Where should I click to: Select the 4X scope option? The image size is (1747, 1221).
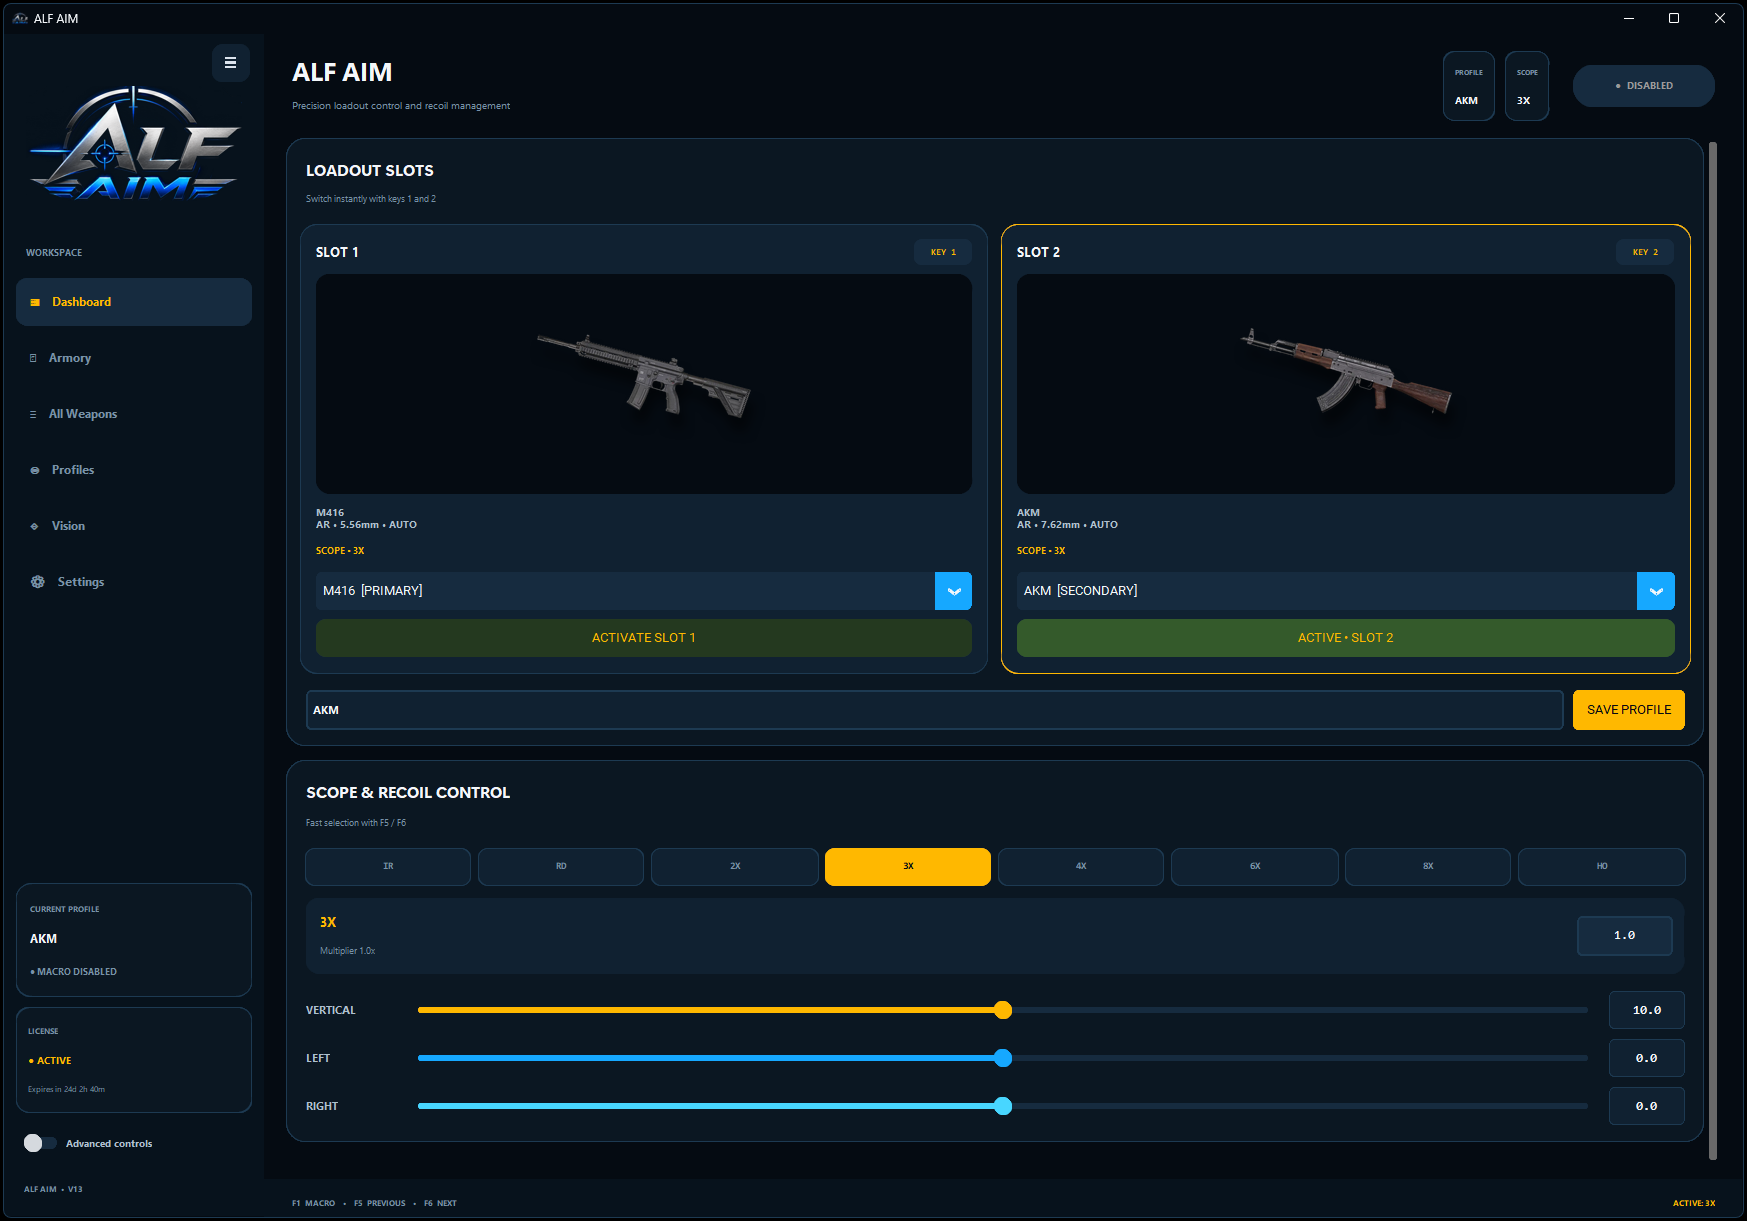click(1081, 866)
